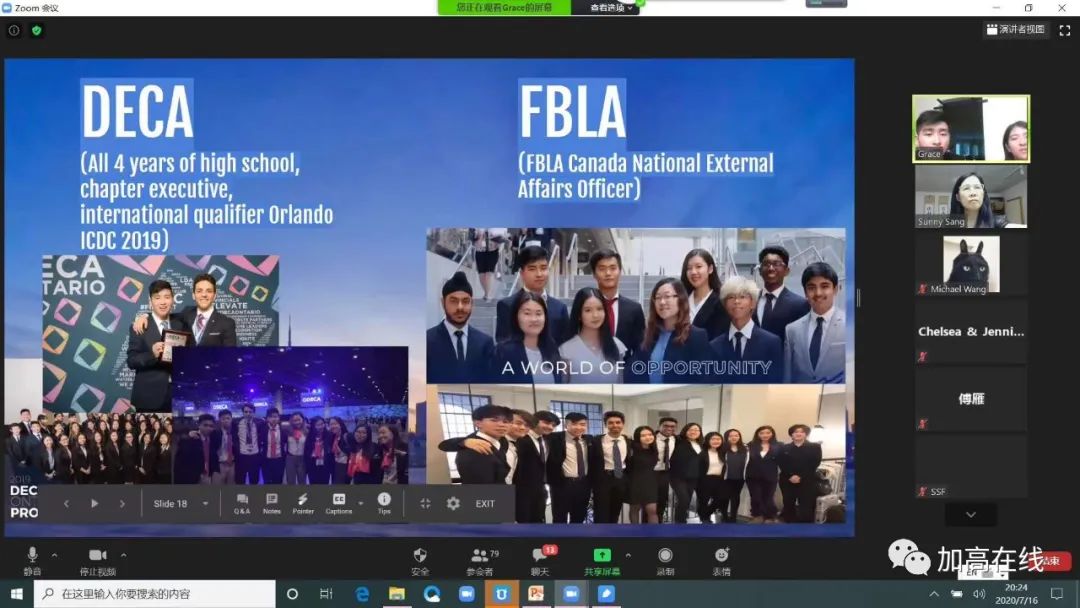Open Tips in slide toolbar
The width and height of the screenshot is (1080, 608).
(384, 504)
